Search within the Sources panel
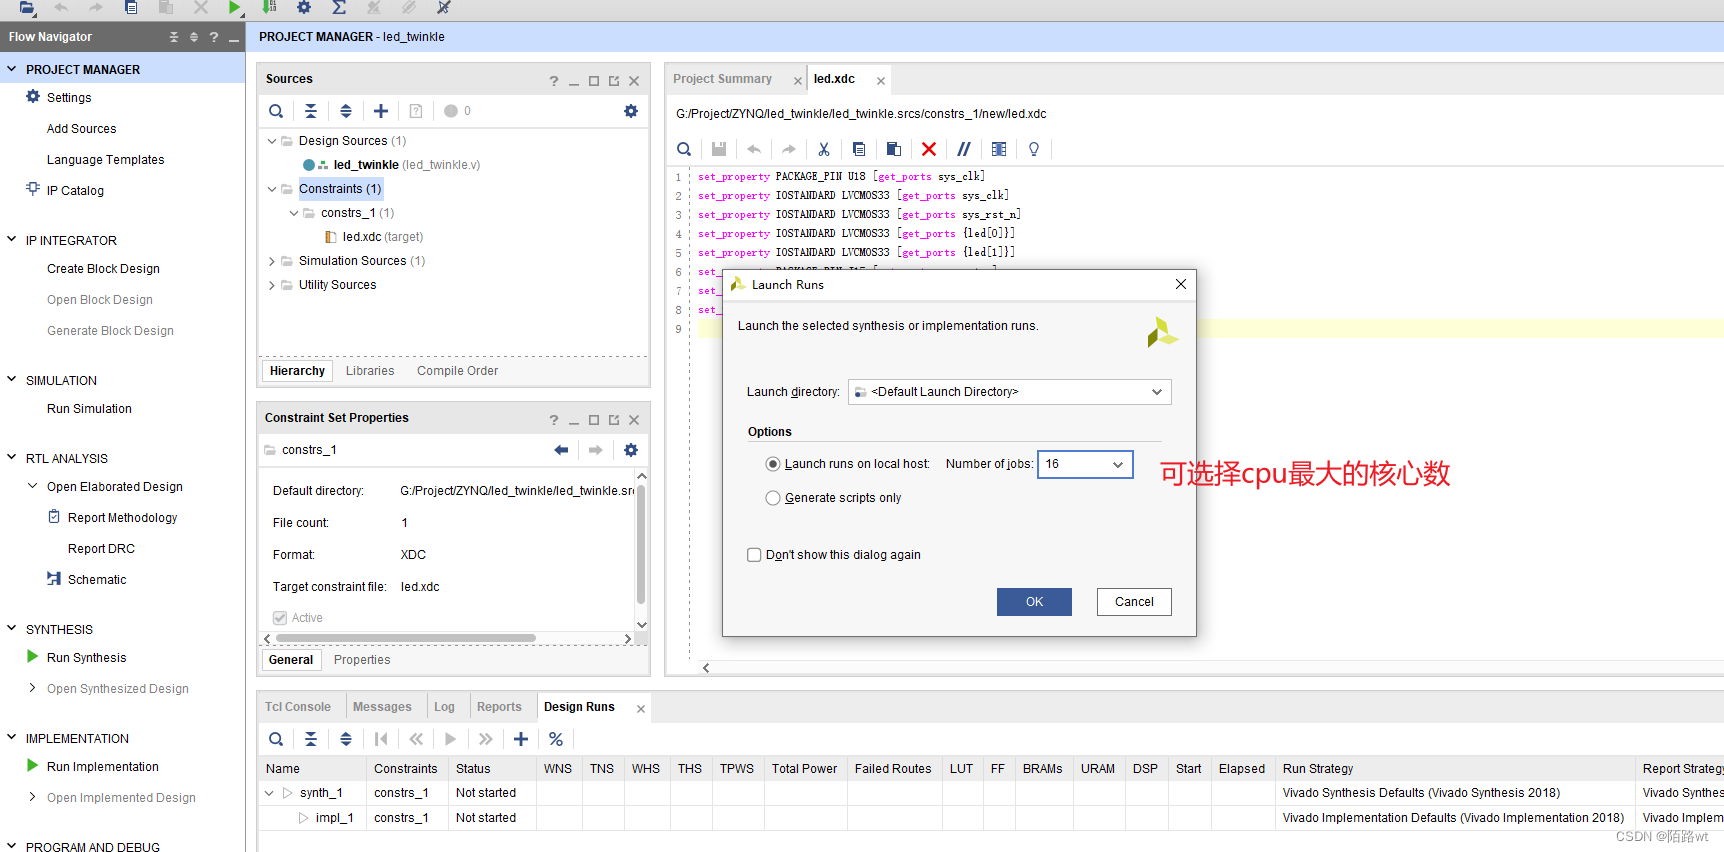 pyautogui.click(x=276, y=111)
